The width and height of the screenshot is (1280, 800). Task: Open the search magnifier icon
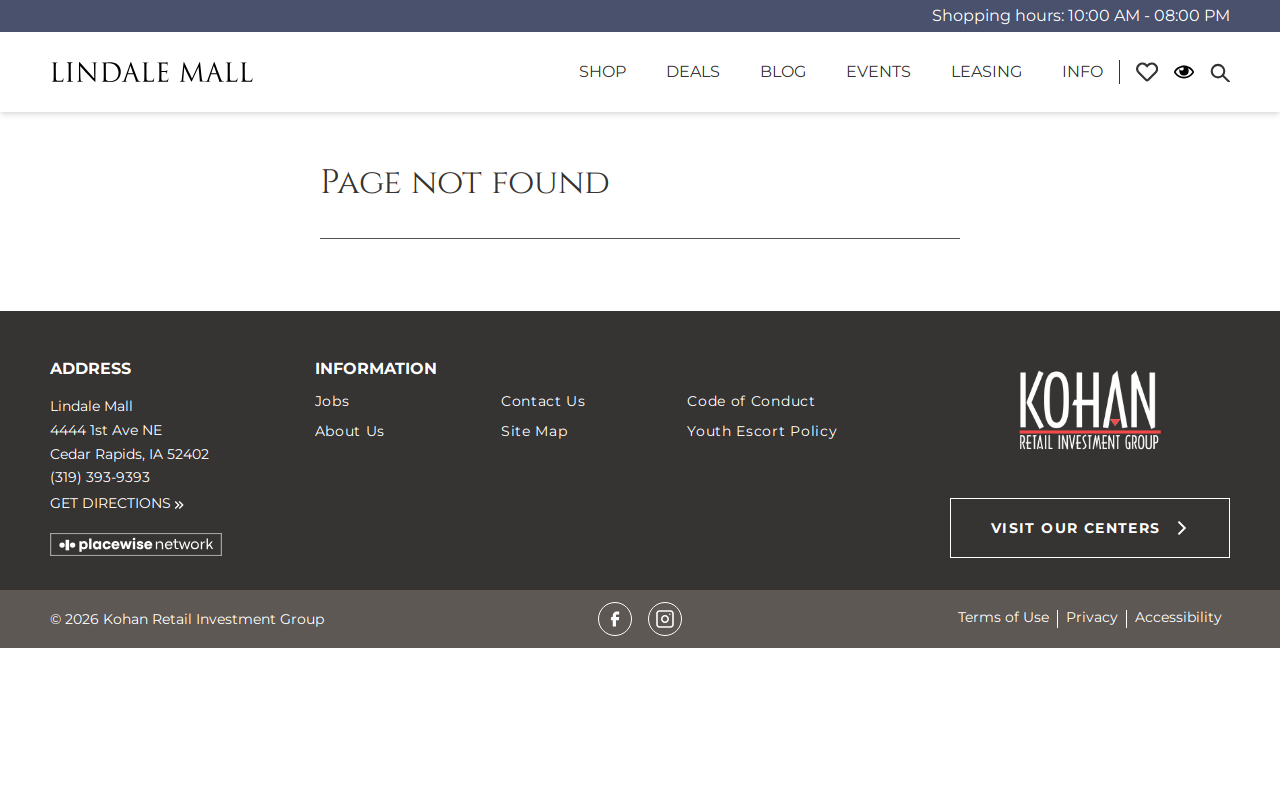(1220, 72)
